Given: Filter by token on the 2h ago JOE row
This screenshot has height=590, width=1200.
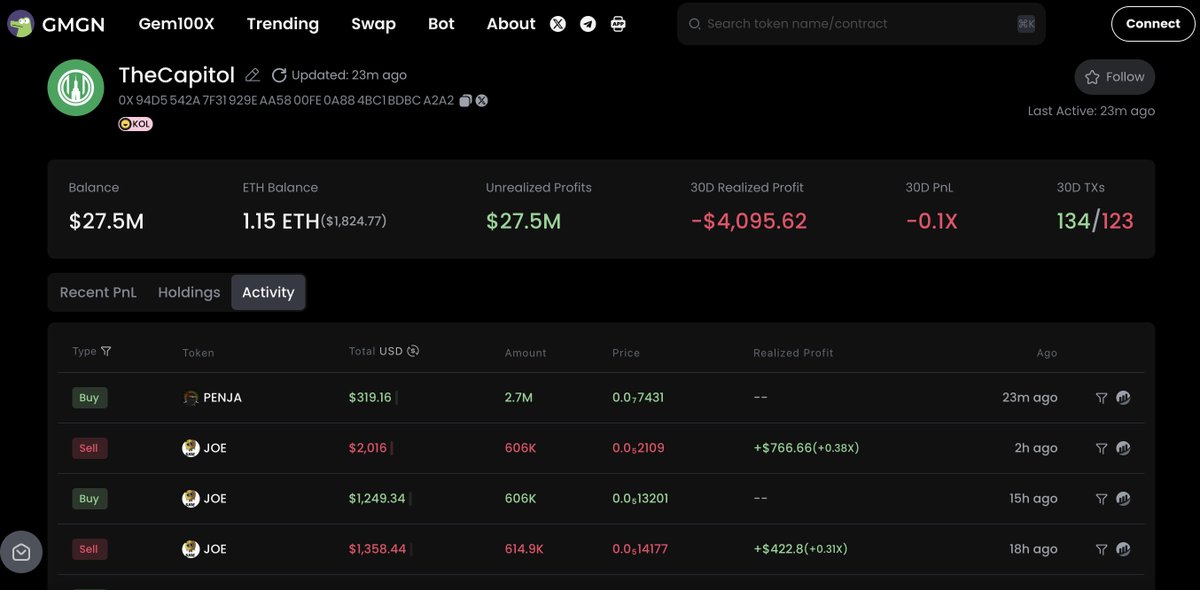Looking at the screenshot, I should [1101, 448].
